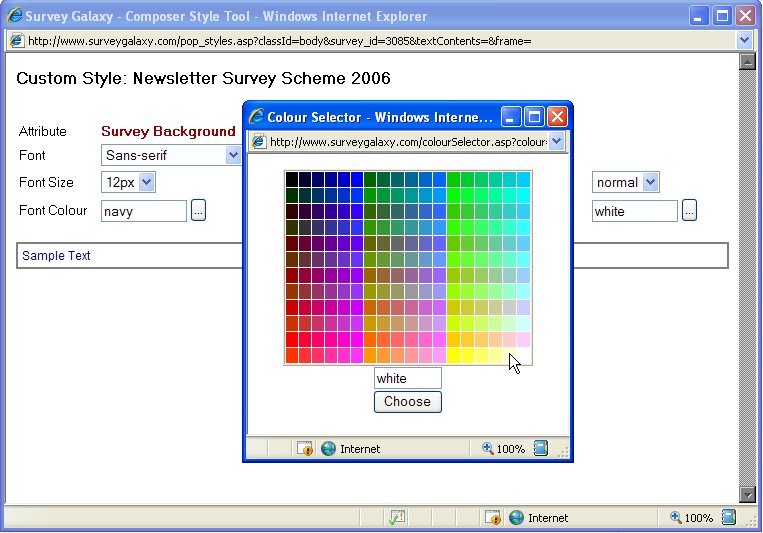
Task: Pick the red-orange swatch in grid's bottom-left corner
Action: 292,356
